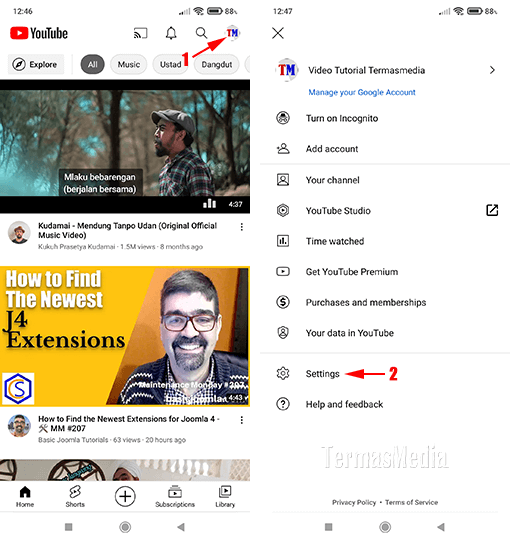Go to Home tab in bottom bar

25,496
